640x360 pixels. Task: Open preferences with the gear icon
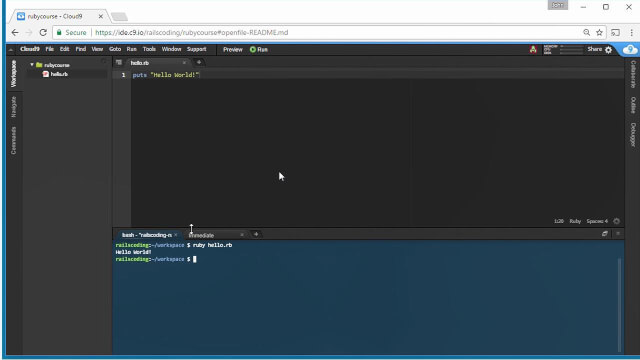(609, 50)
